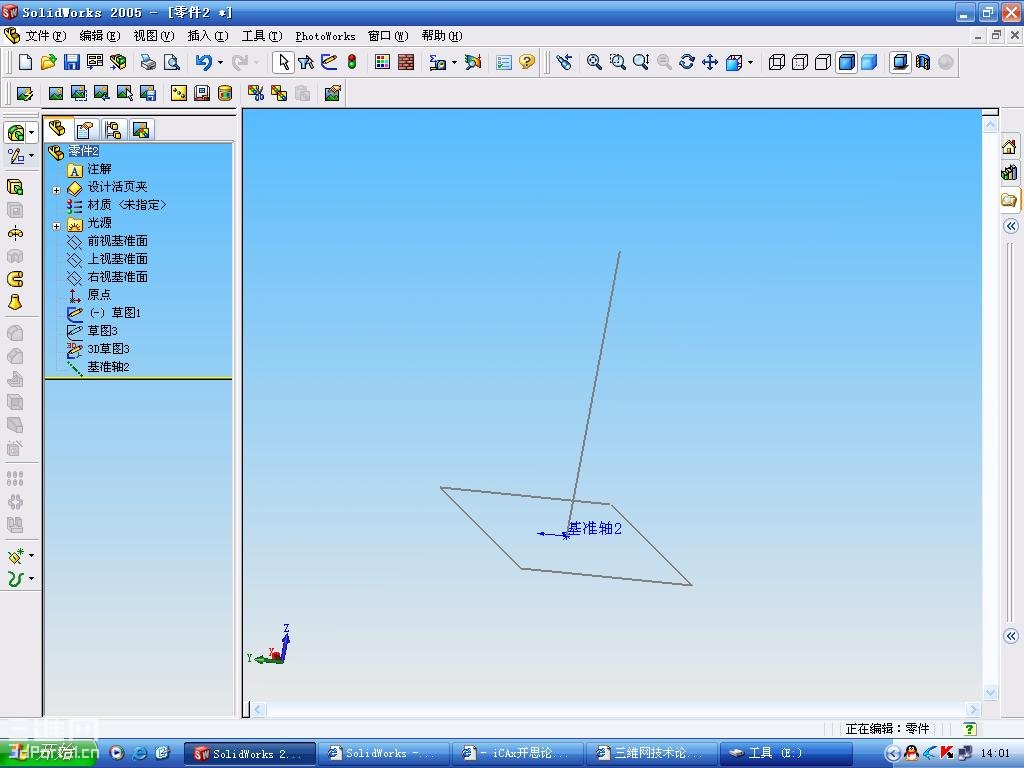Open the 插入(I) menu
Viewport: 1024px width, 768px height.
coord(208,36)
